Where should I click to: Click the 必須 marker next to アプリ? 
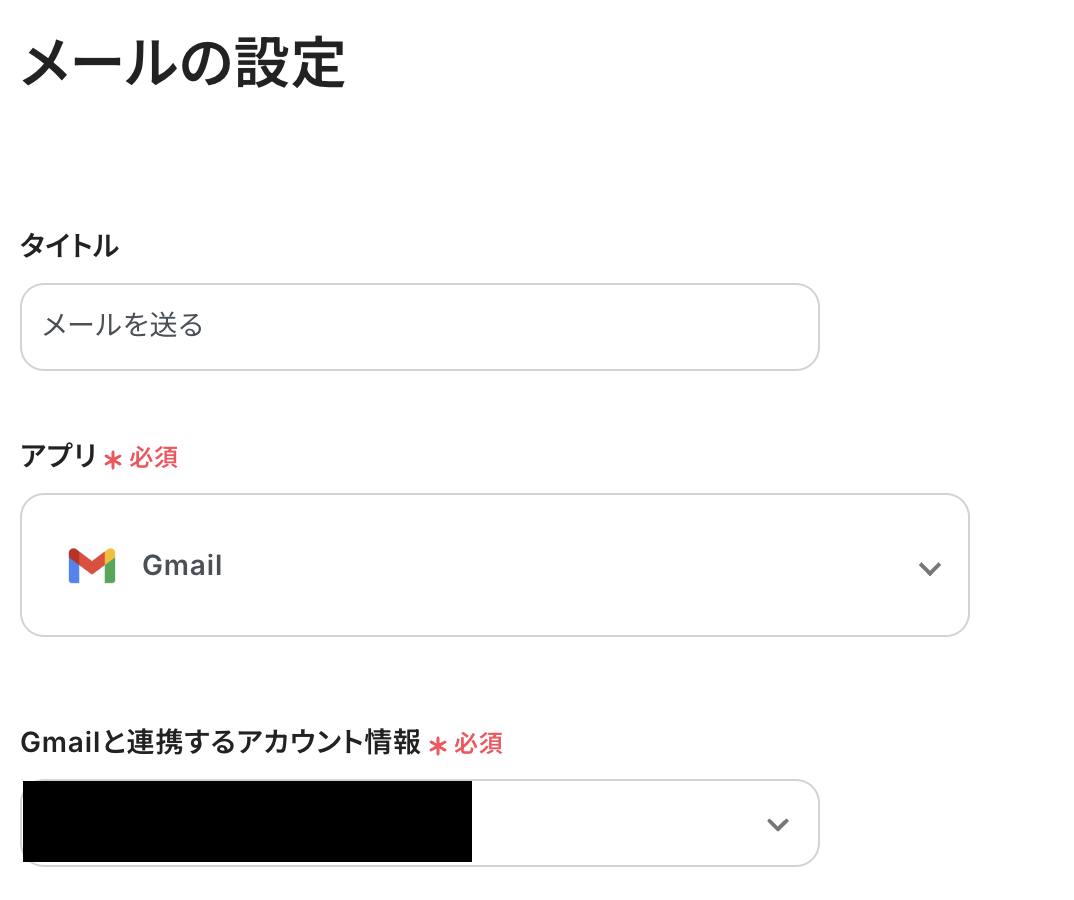153,458
